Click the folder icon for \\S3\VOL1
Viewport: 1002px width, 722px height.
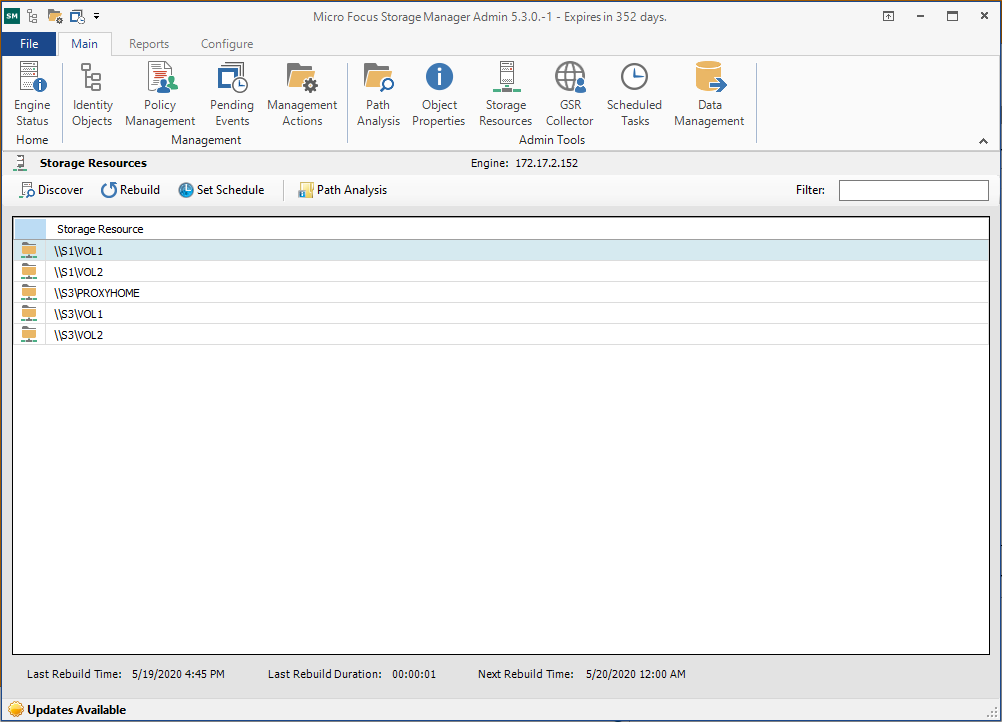(x=29, y=314)
